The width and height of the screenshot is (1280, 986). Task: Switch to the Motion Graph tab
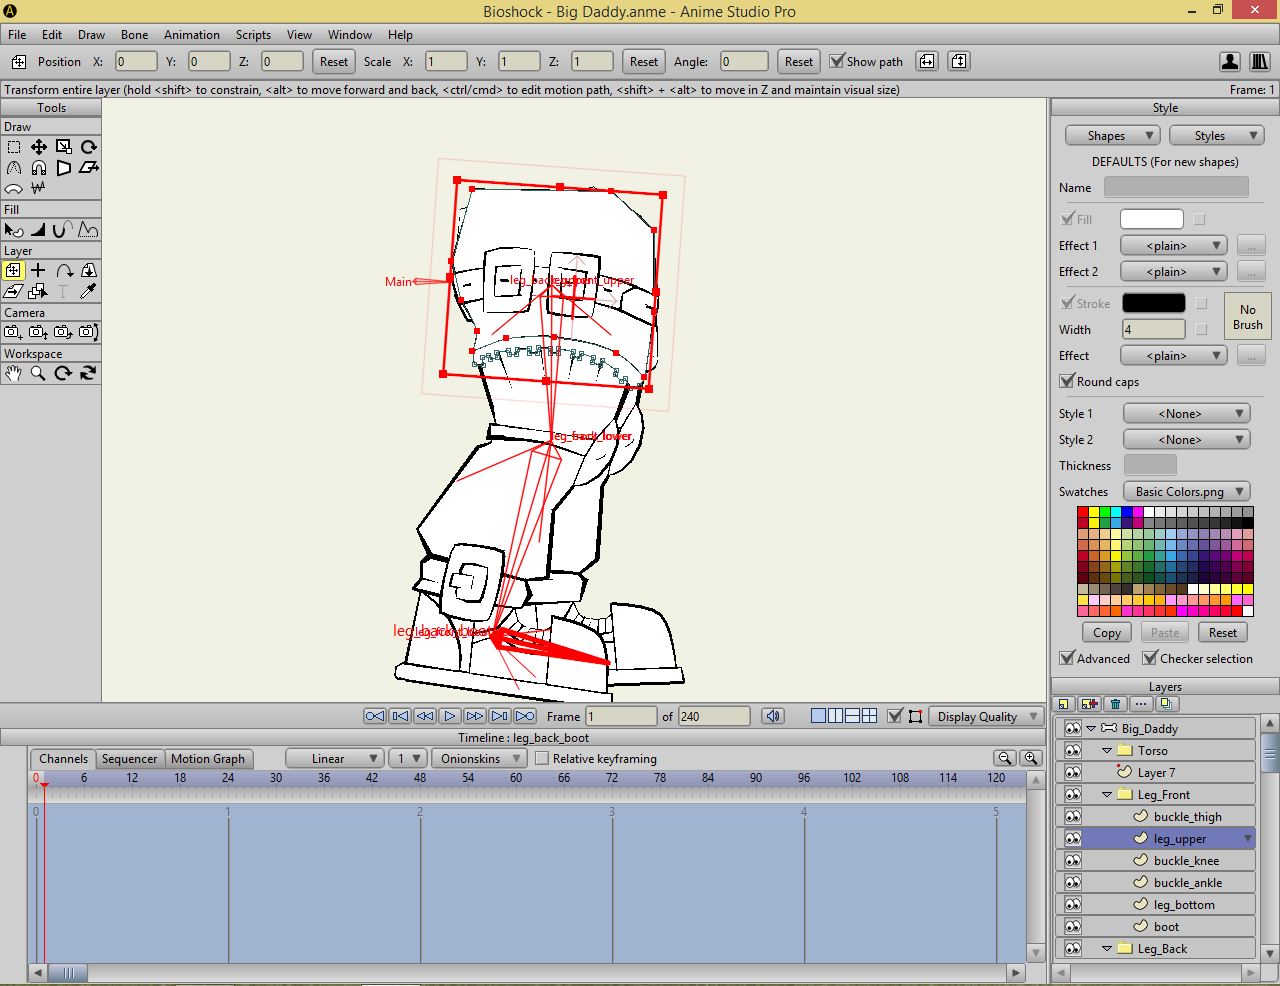point(208,759)
